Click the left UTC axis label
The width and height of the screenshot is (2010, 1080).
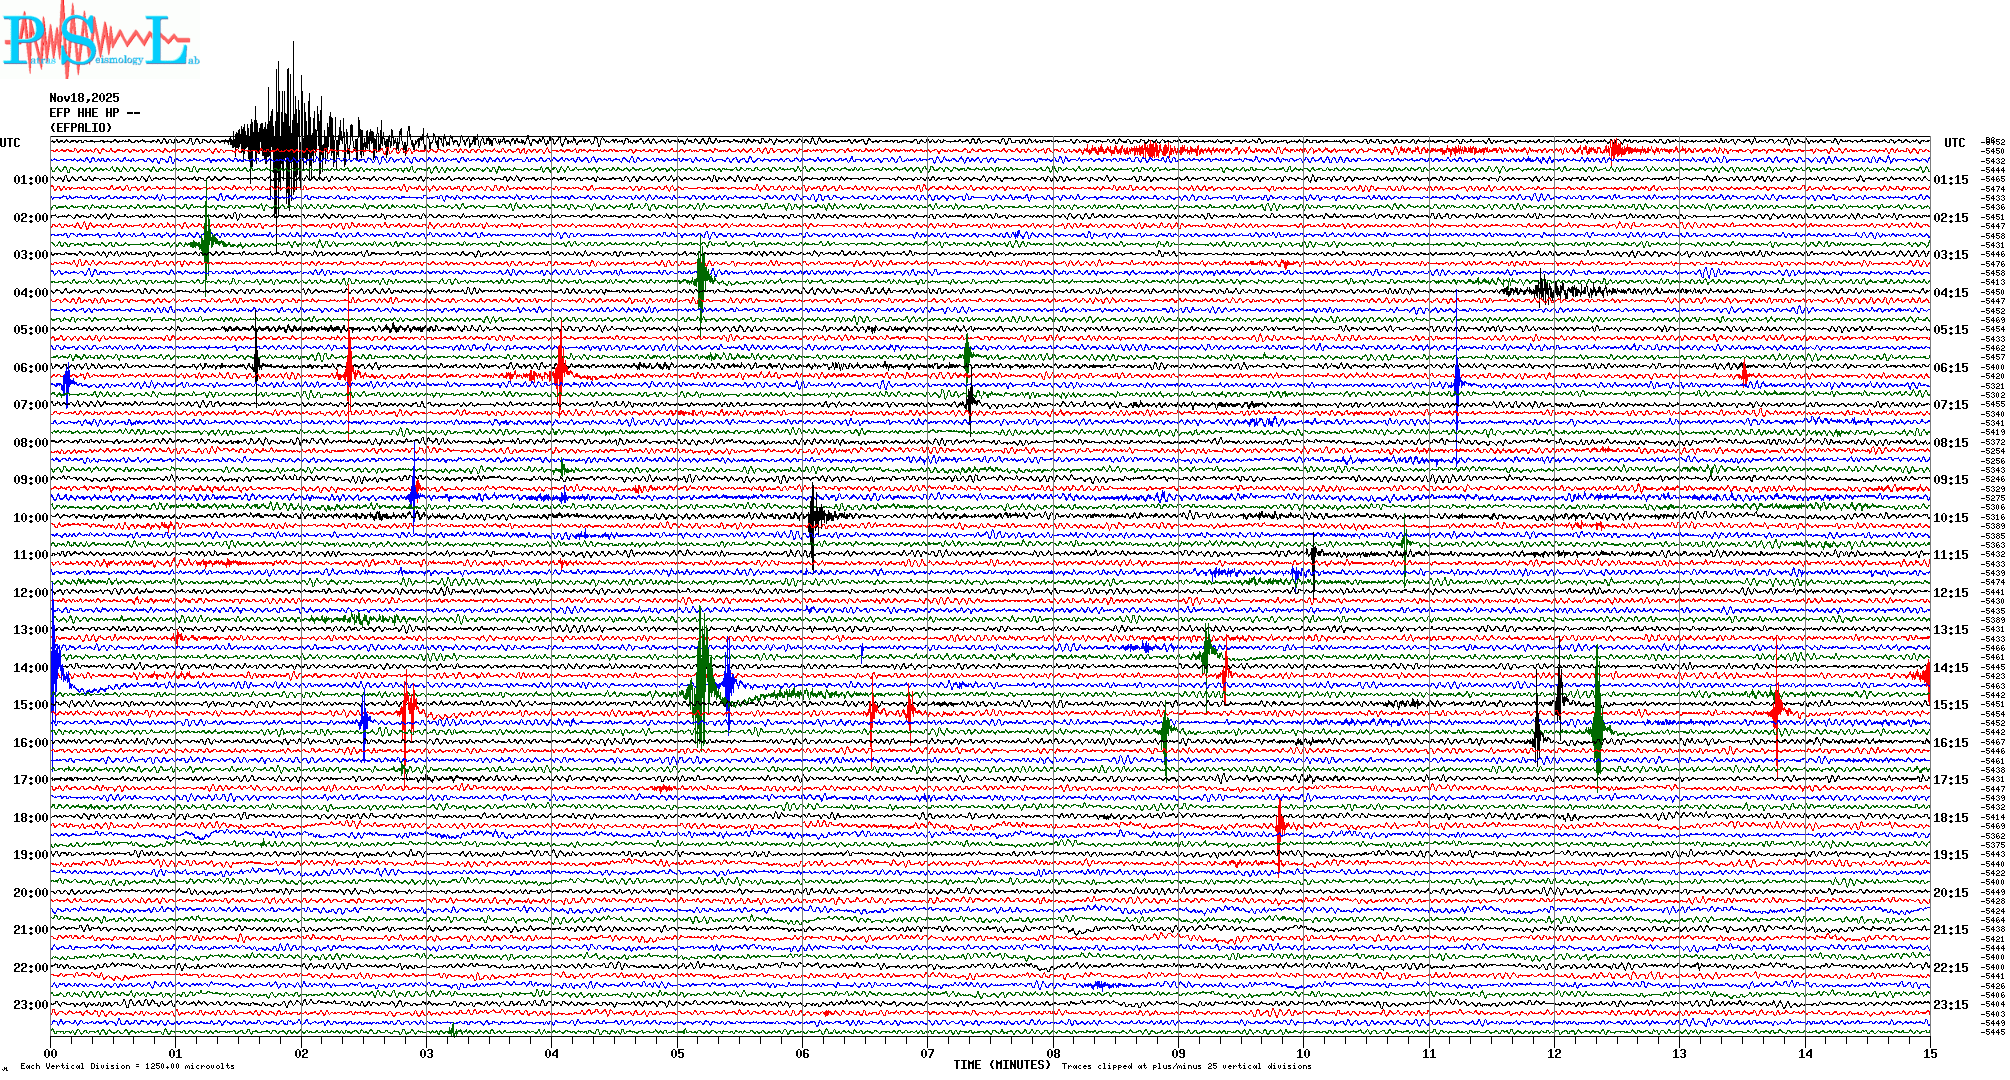click(x=10, y=143)
